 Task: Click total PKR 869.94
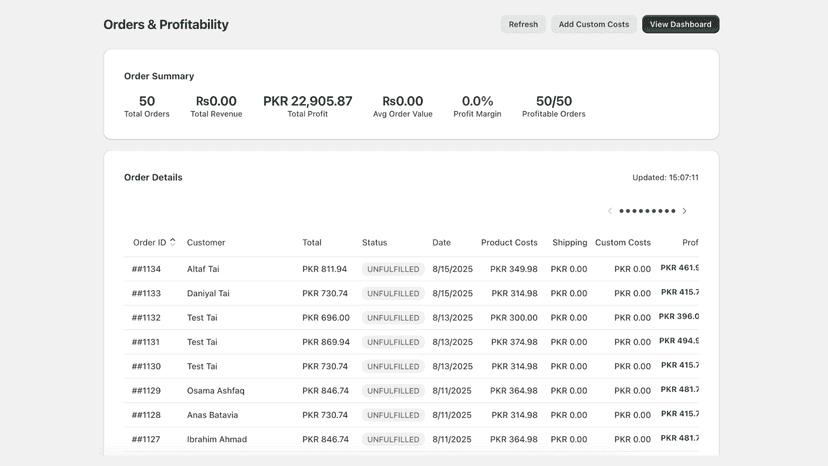[326, 342]
